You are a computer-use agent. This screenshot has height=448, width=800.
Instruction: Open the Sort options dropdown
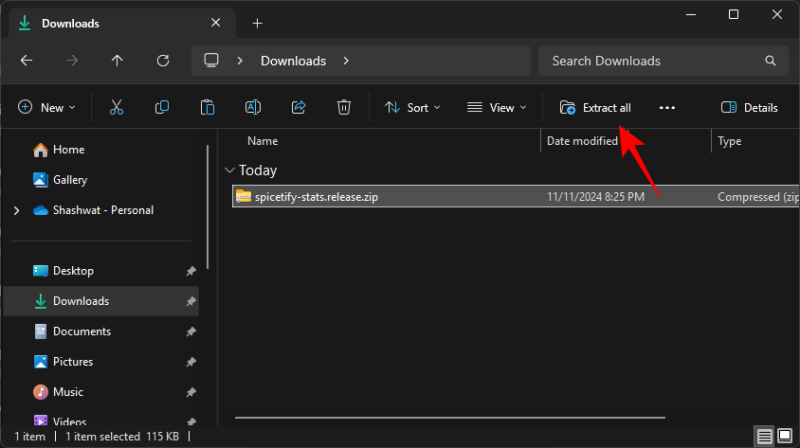[x=410, y=107]
